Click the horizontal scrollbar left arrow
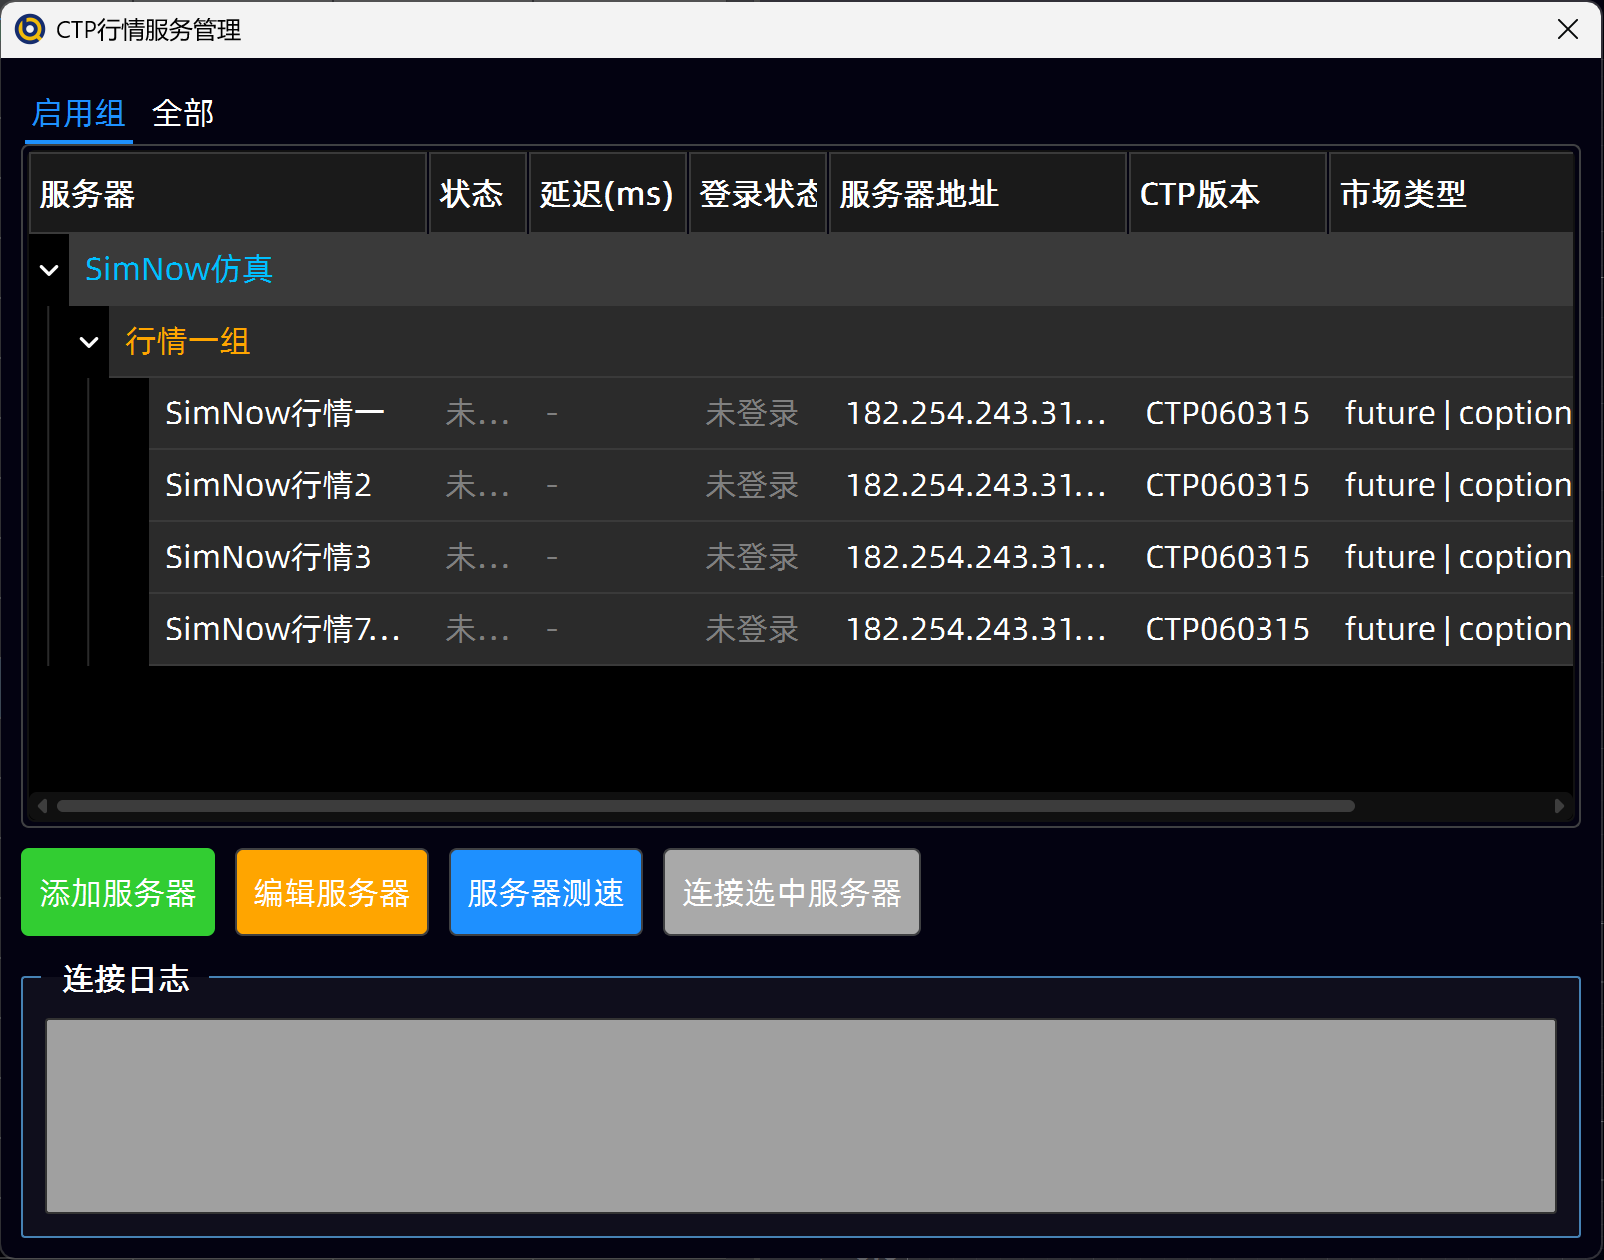Viewport: 1604px width, 1260px height. pyautogui.click(x=42, y=806)
